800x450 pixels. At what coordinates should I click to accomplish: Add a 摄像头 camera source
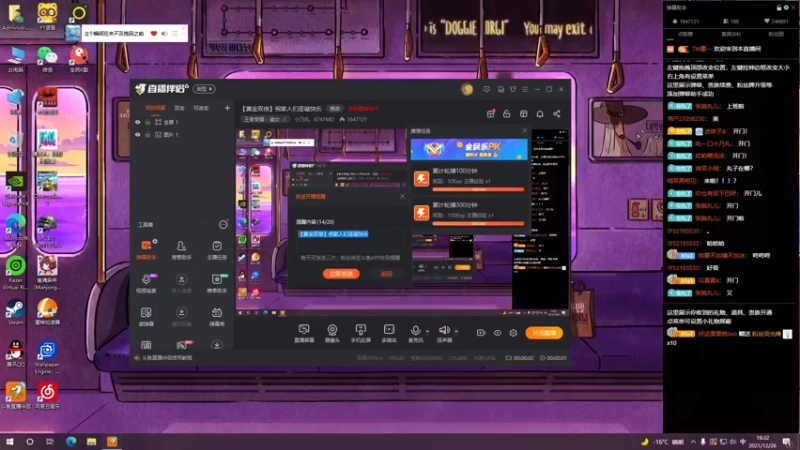click(332, 333)
